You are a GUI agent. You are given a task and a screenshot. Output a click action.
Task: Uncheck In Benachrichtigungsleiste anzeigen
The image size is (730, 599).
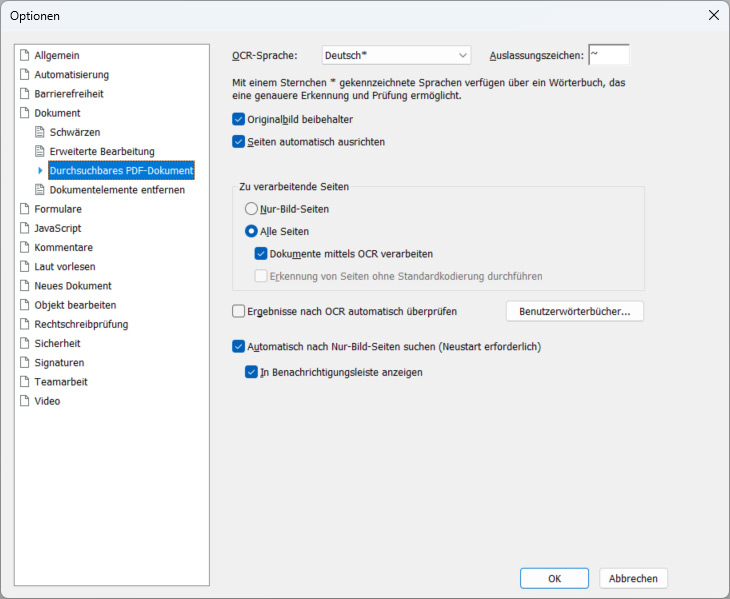pyautogui.click(x=252, y=373)
